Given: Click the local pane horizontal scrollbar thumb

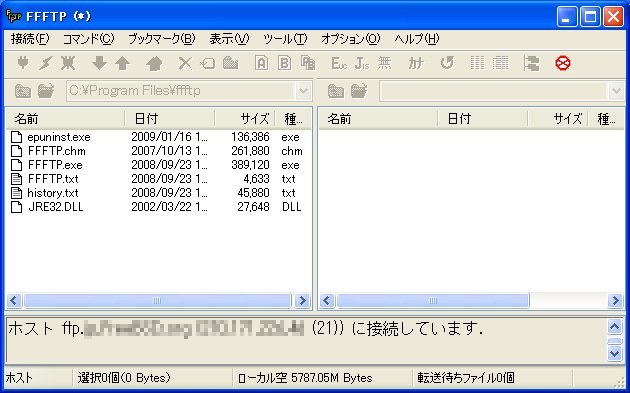Looking at the screenshot, I should (x=157, y=301).
